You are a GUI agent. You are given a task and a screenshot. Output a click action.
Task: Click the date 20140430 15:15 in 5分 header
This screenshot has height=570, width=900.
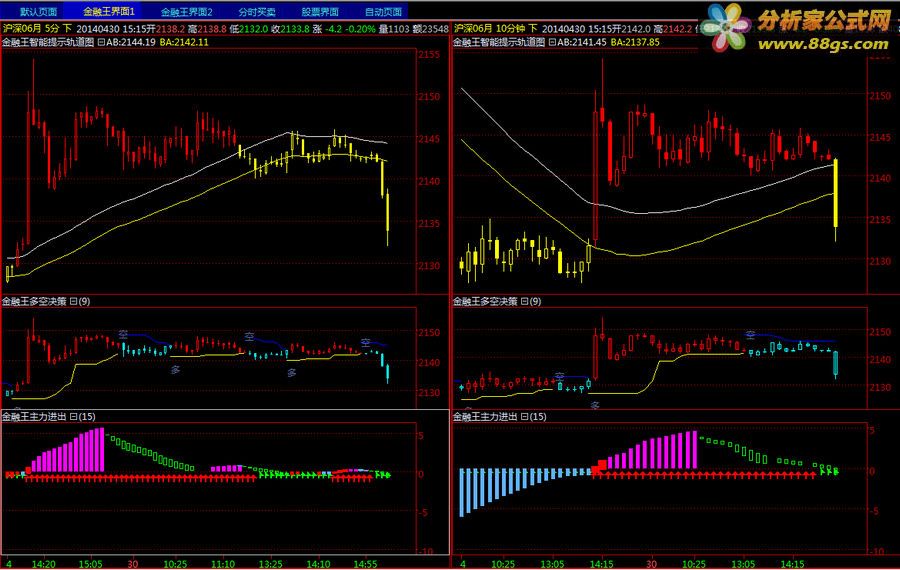tap(110, 28)
